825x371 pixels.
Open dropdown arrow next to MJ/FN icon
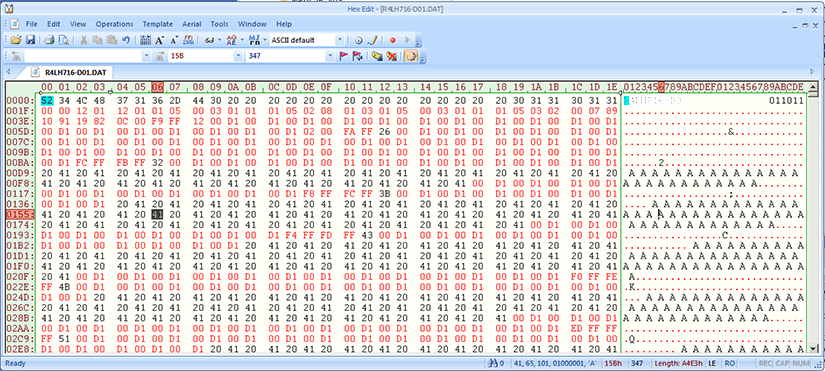[x=265, y=40]
